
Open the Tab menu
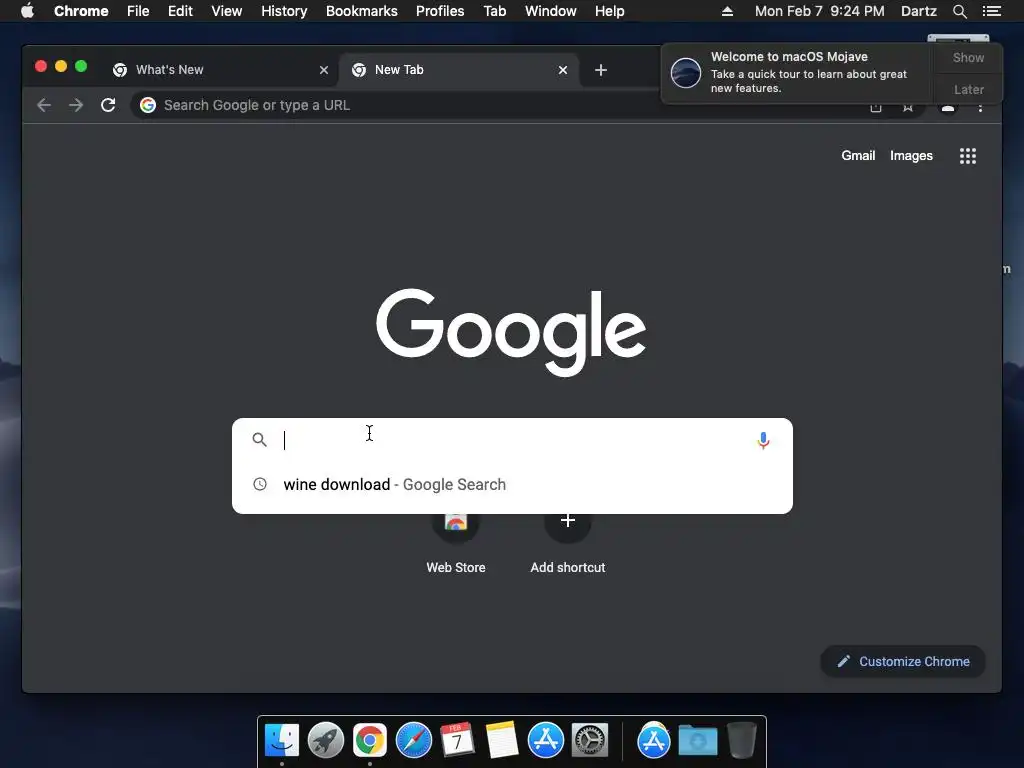click(x=494, y=11)
